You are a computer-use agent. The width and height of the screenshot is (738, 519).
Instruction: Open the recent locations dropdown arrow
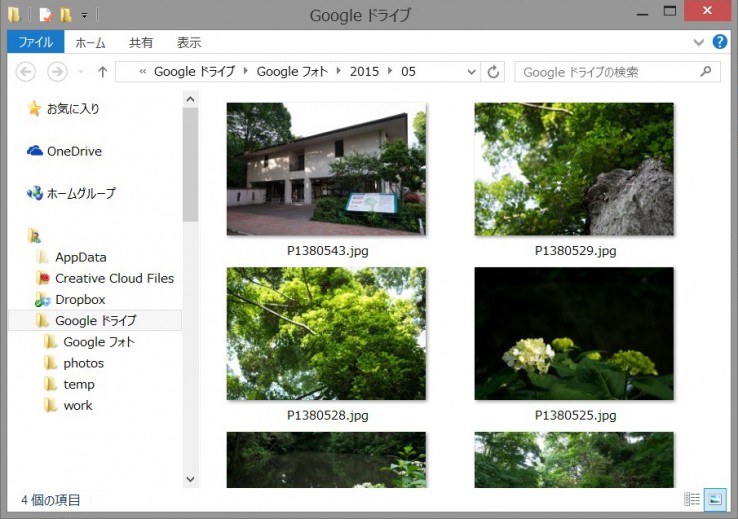(x=79, y=72)
